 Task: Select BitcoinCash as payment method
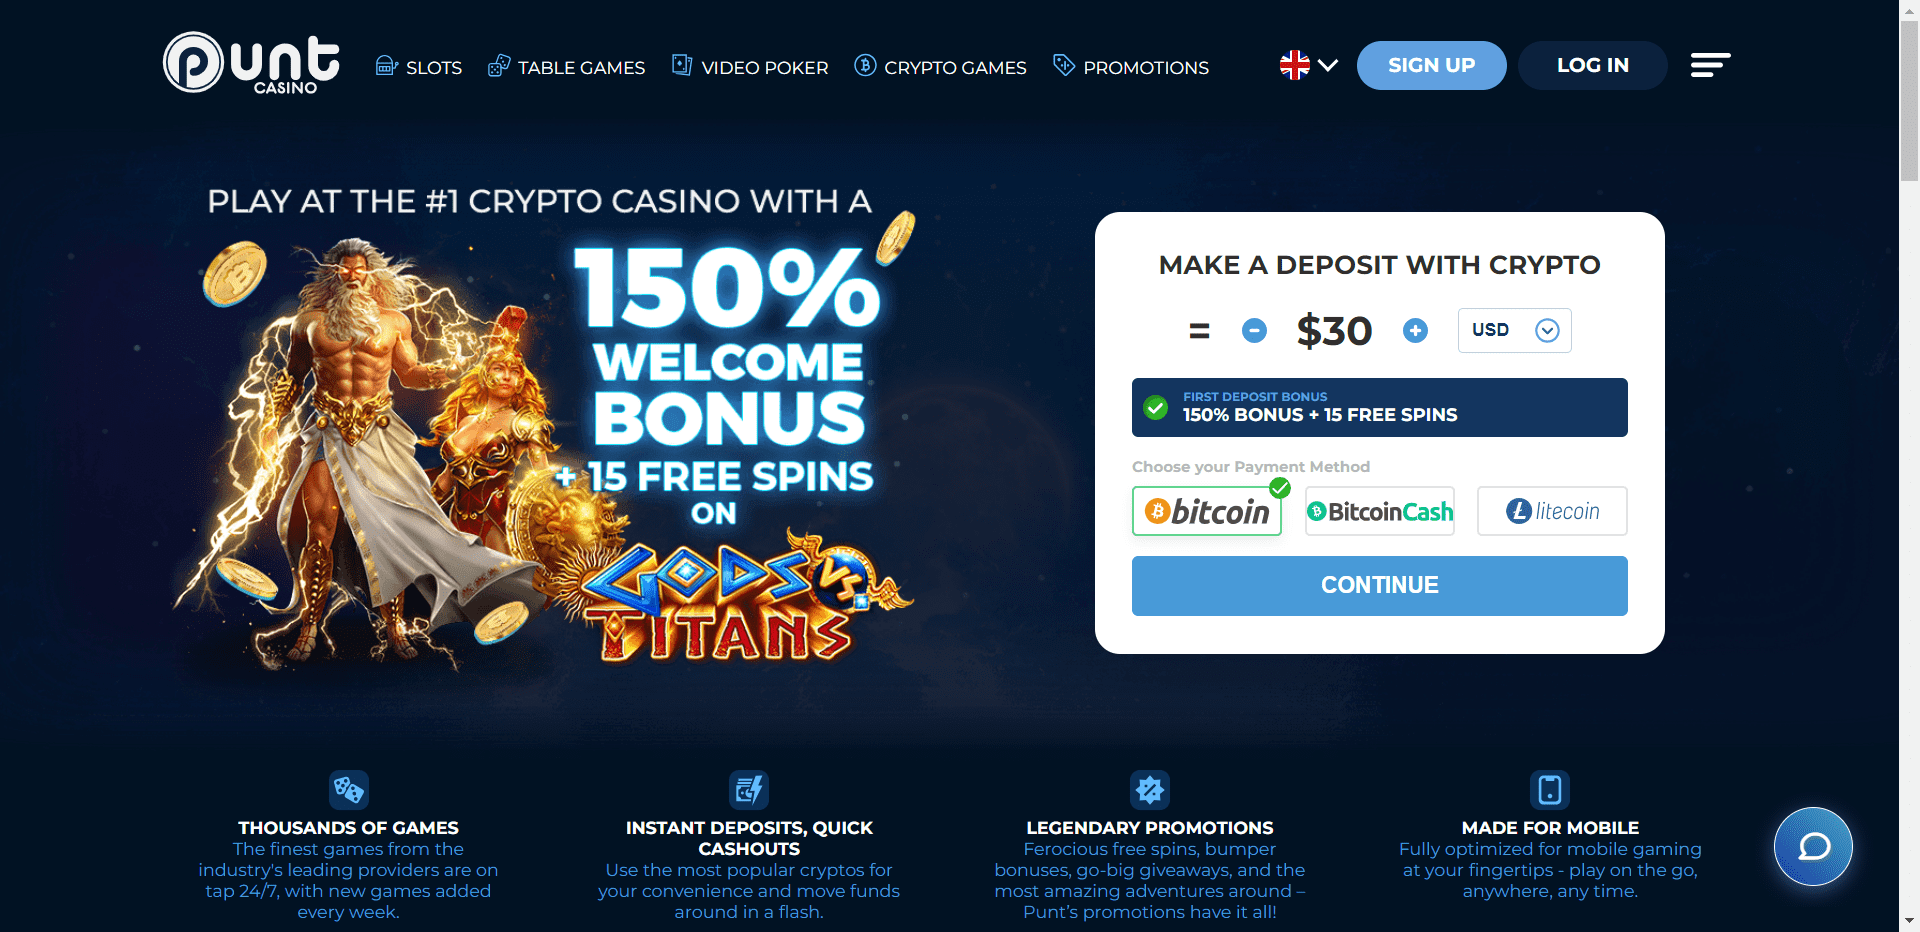pos(1380,511)
